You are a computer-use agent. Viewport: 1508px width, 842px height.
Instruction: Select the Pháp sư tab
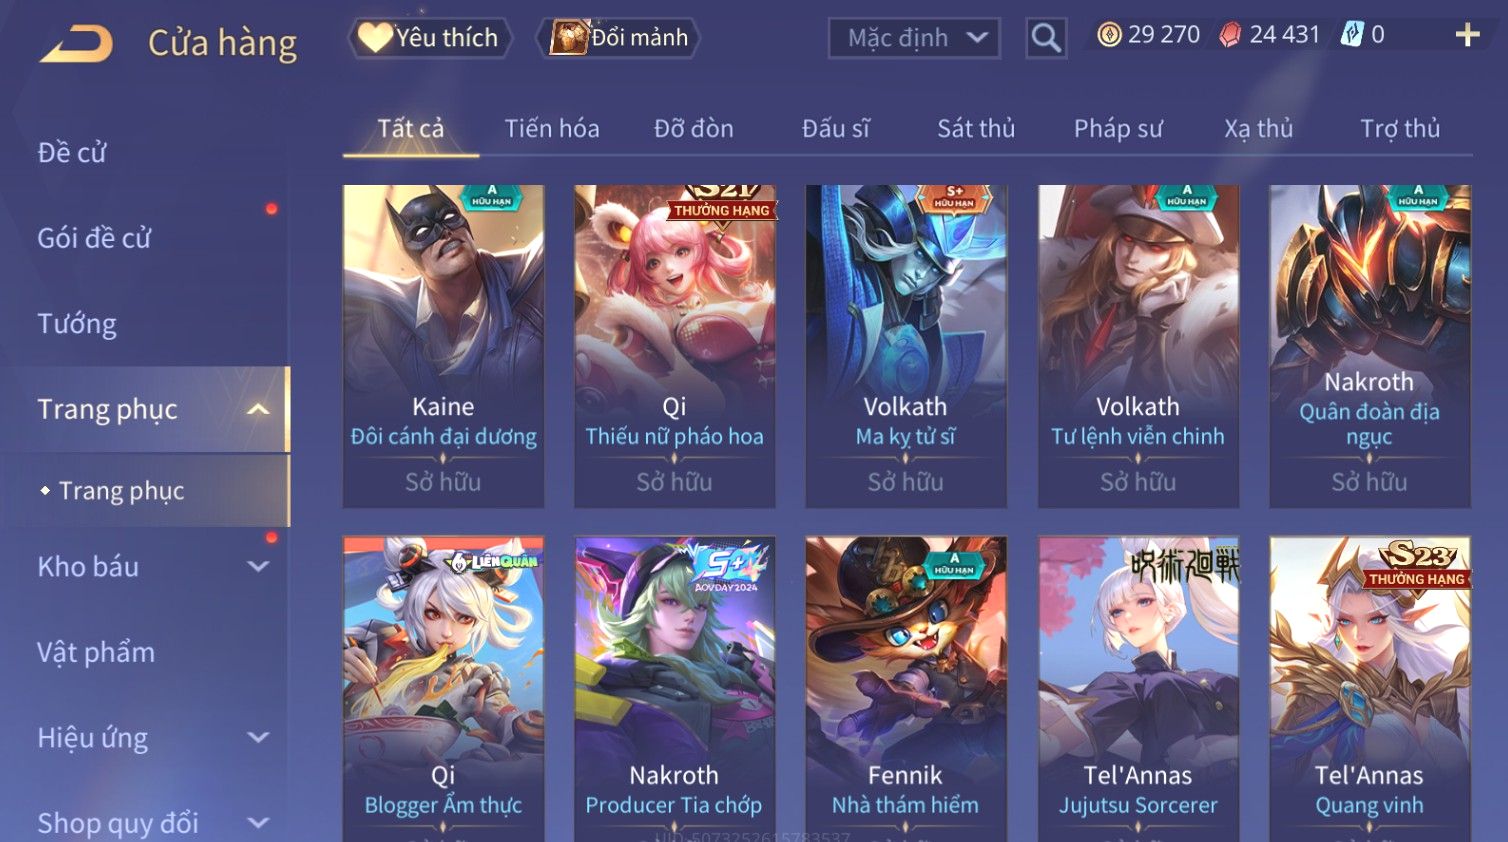[x=1118, y=129]
